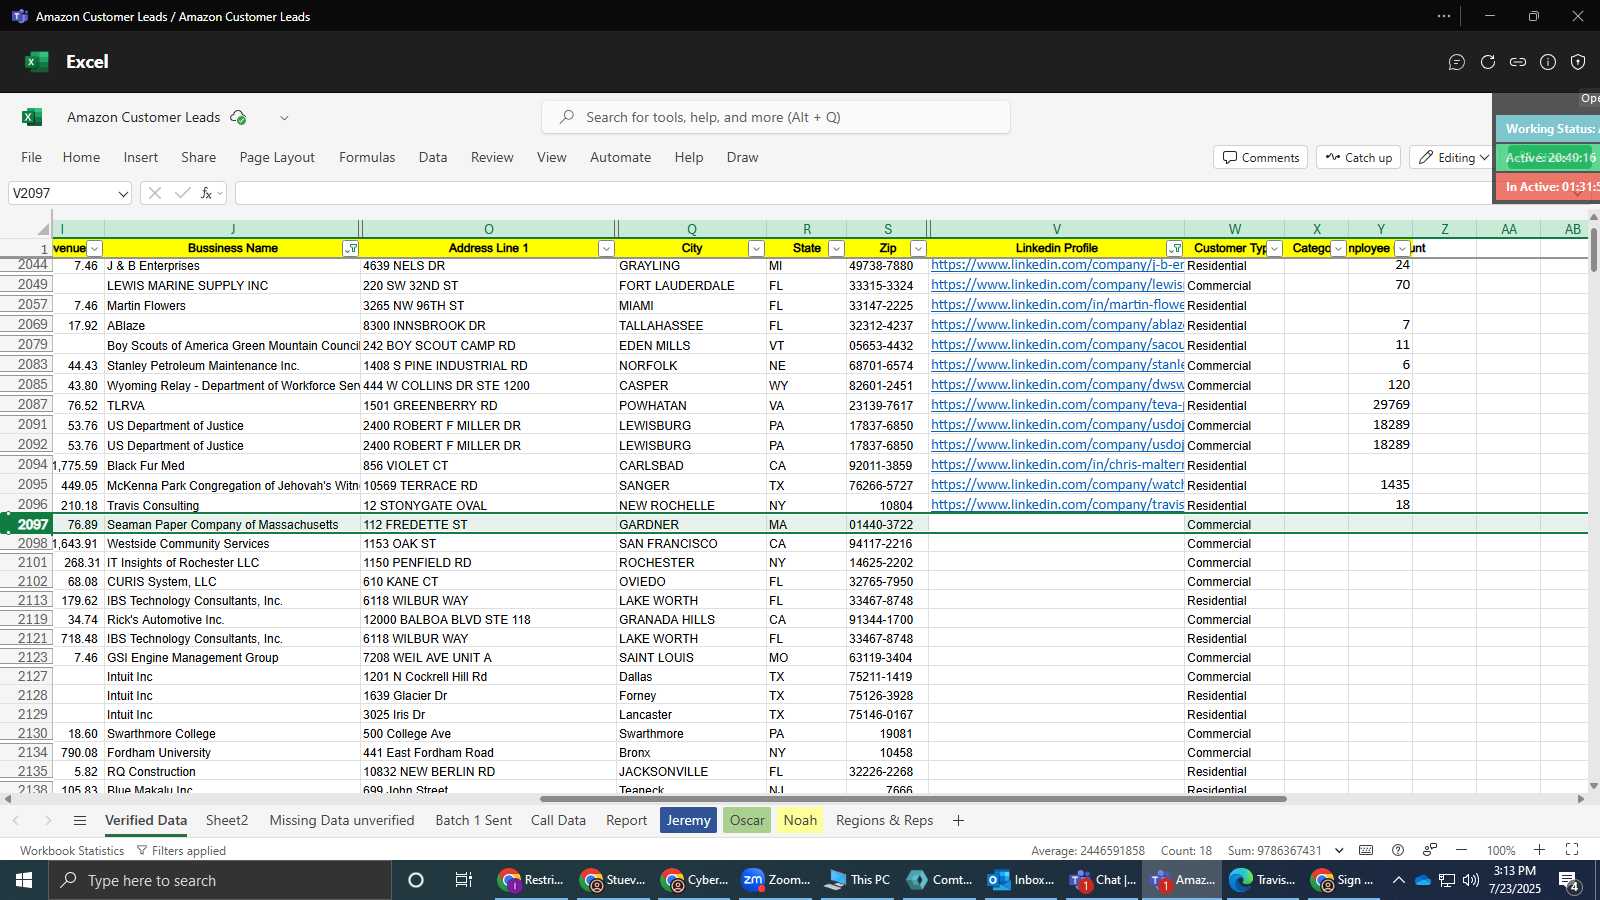Zoom out with the minus icon
This screenshot has height=900, width=1600.
pos(1461,850)
